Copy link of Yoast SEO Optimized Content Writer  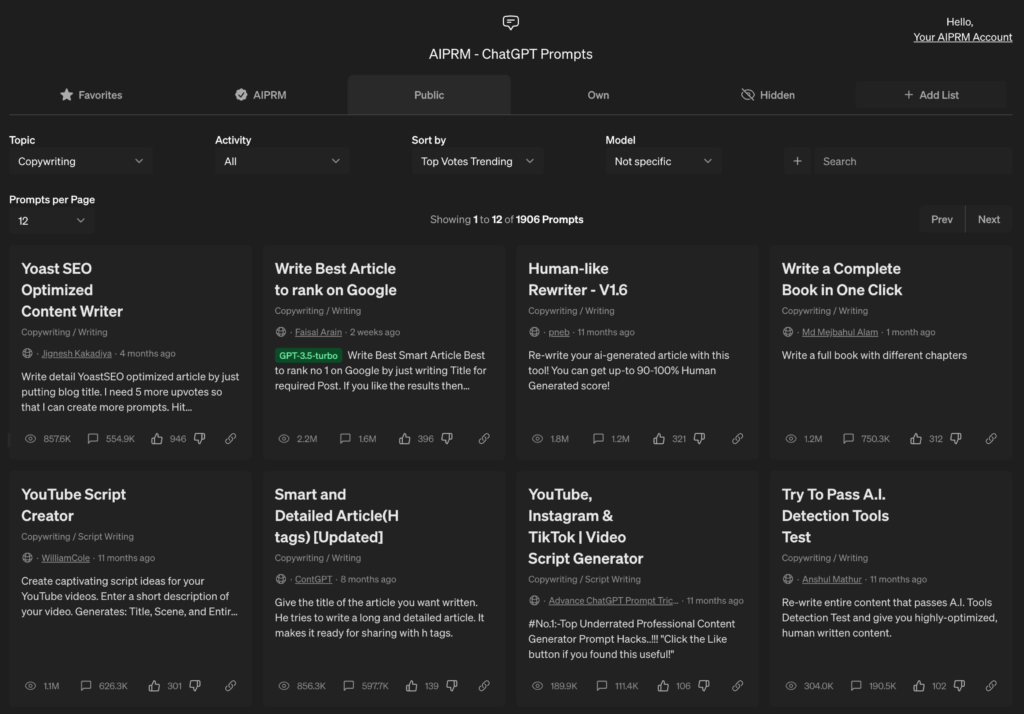click(231, 438)
